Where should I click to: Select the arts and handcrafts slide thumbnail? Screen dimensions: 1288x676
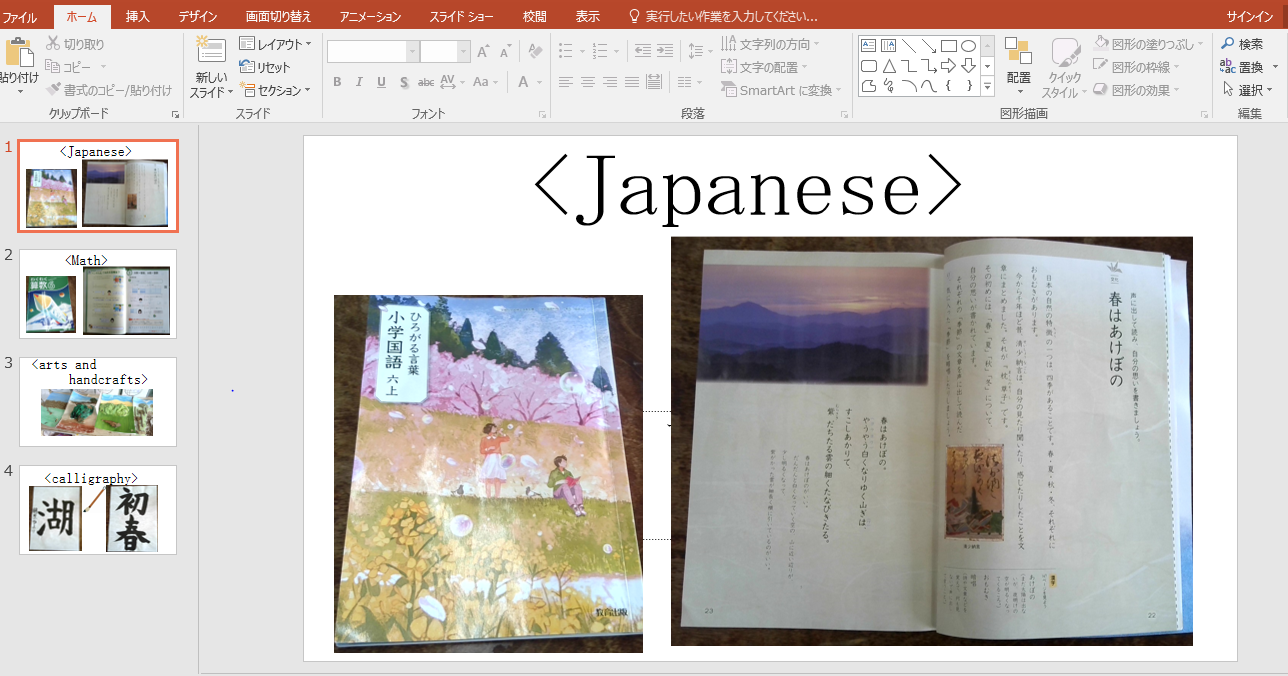coord(98,402)
